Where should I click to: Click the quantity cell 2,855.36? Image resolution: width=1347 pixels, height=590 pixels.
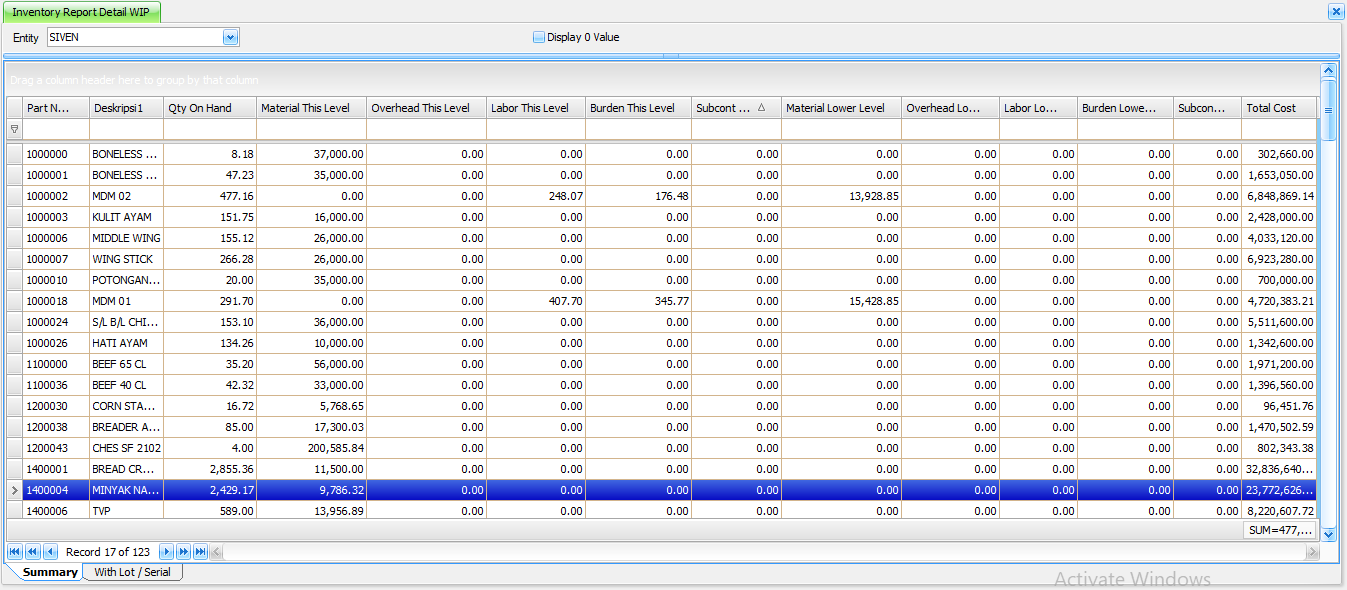click(x=210, y=469)
